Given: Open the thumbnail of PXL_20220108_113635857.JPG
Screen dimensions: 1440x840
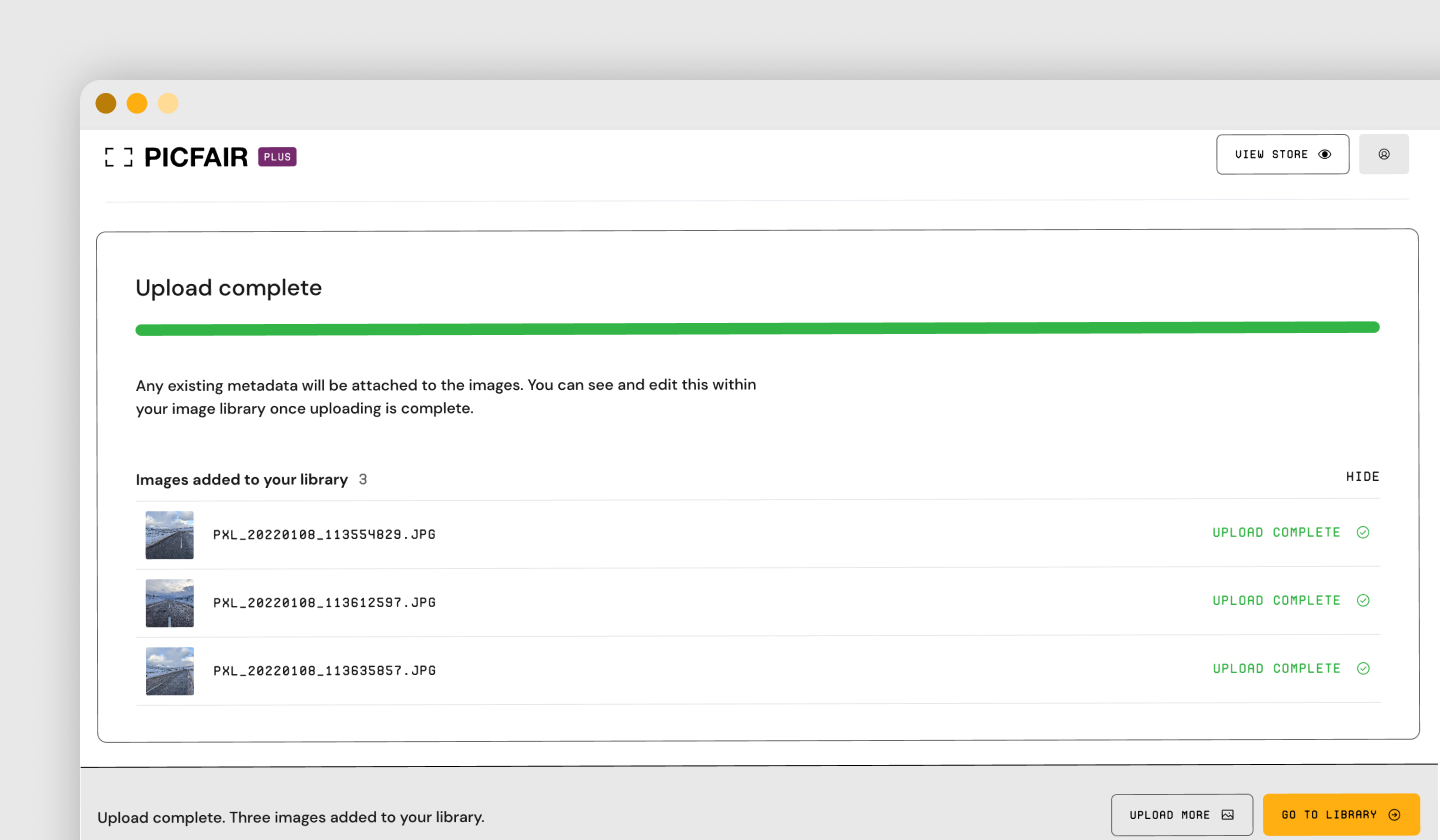Looking at the screenshot, I should point(169,671).
